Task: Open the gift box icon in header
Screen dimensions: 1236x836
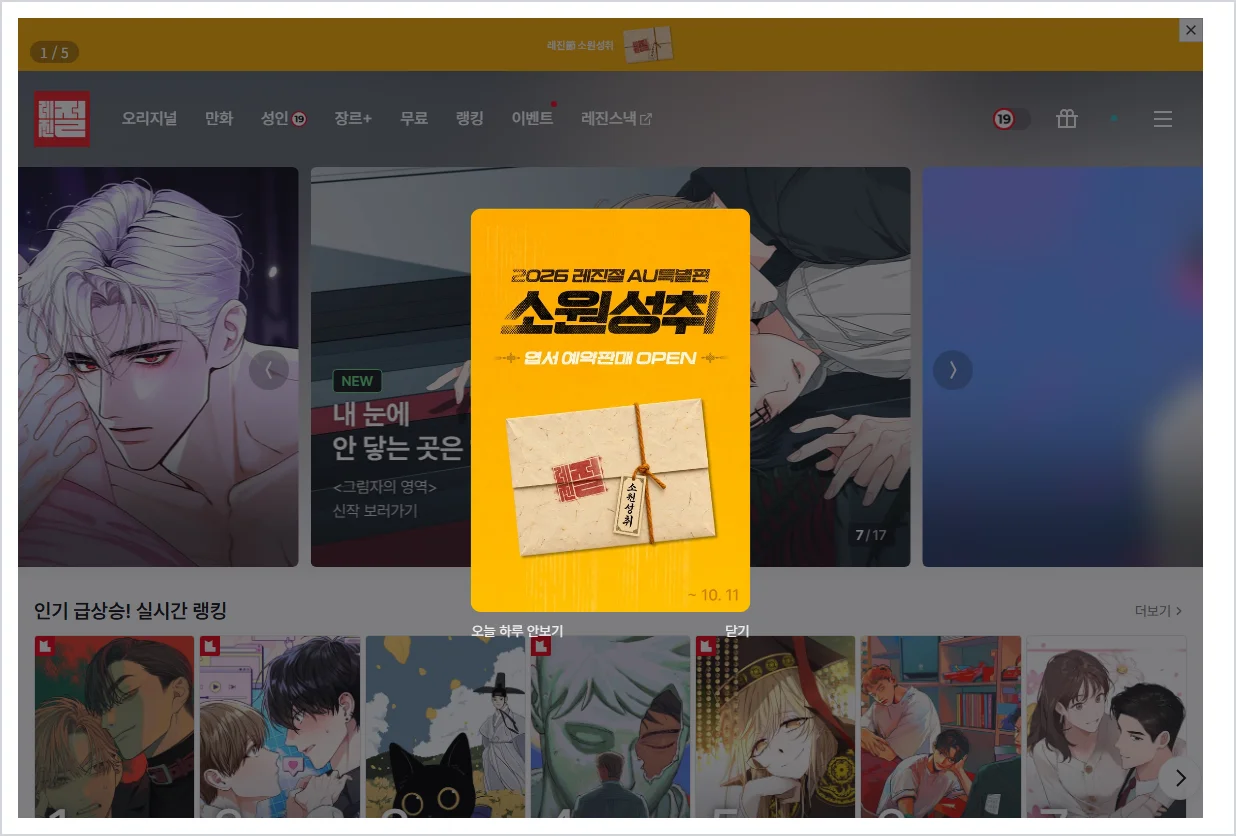Action: (x=1067, y=119)
